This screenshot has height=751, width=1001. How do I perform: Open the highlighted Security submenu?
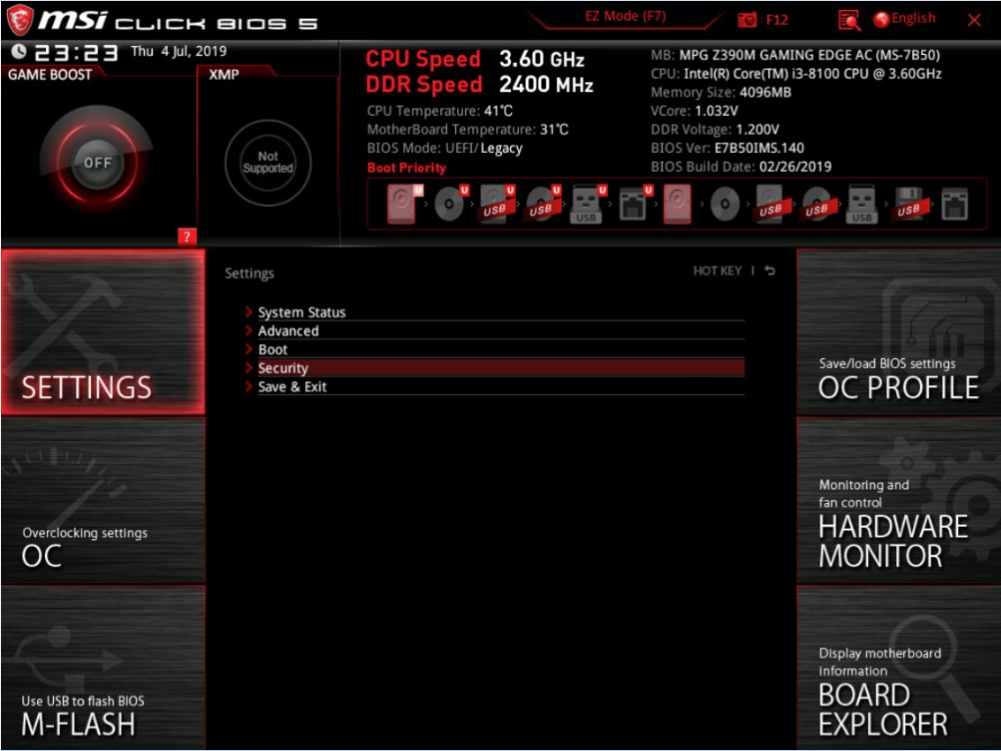(283, 368)
